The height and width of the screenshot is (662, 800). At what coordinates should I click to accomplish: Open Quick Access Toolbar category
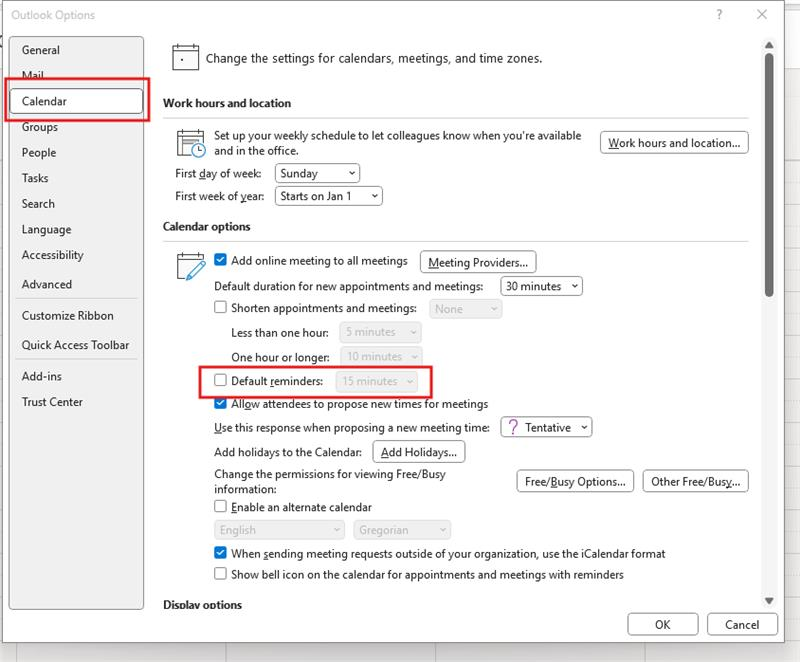click(x=76, y=345)
